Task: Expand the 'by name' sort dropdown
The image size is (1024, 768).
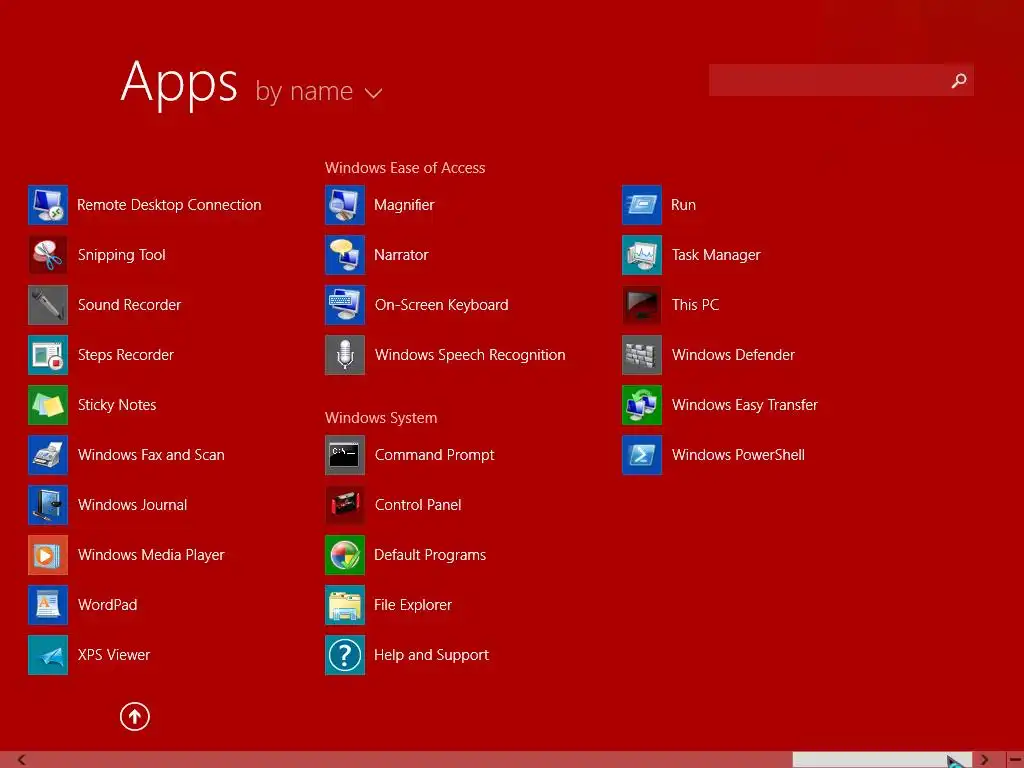Action: tap(319, 91)
